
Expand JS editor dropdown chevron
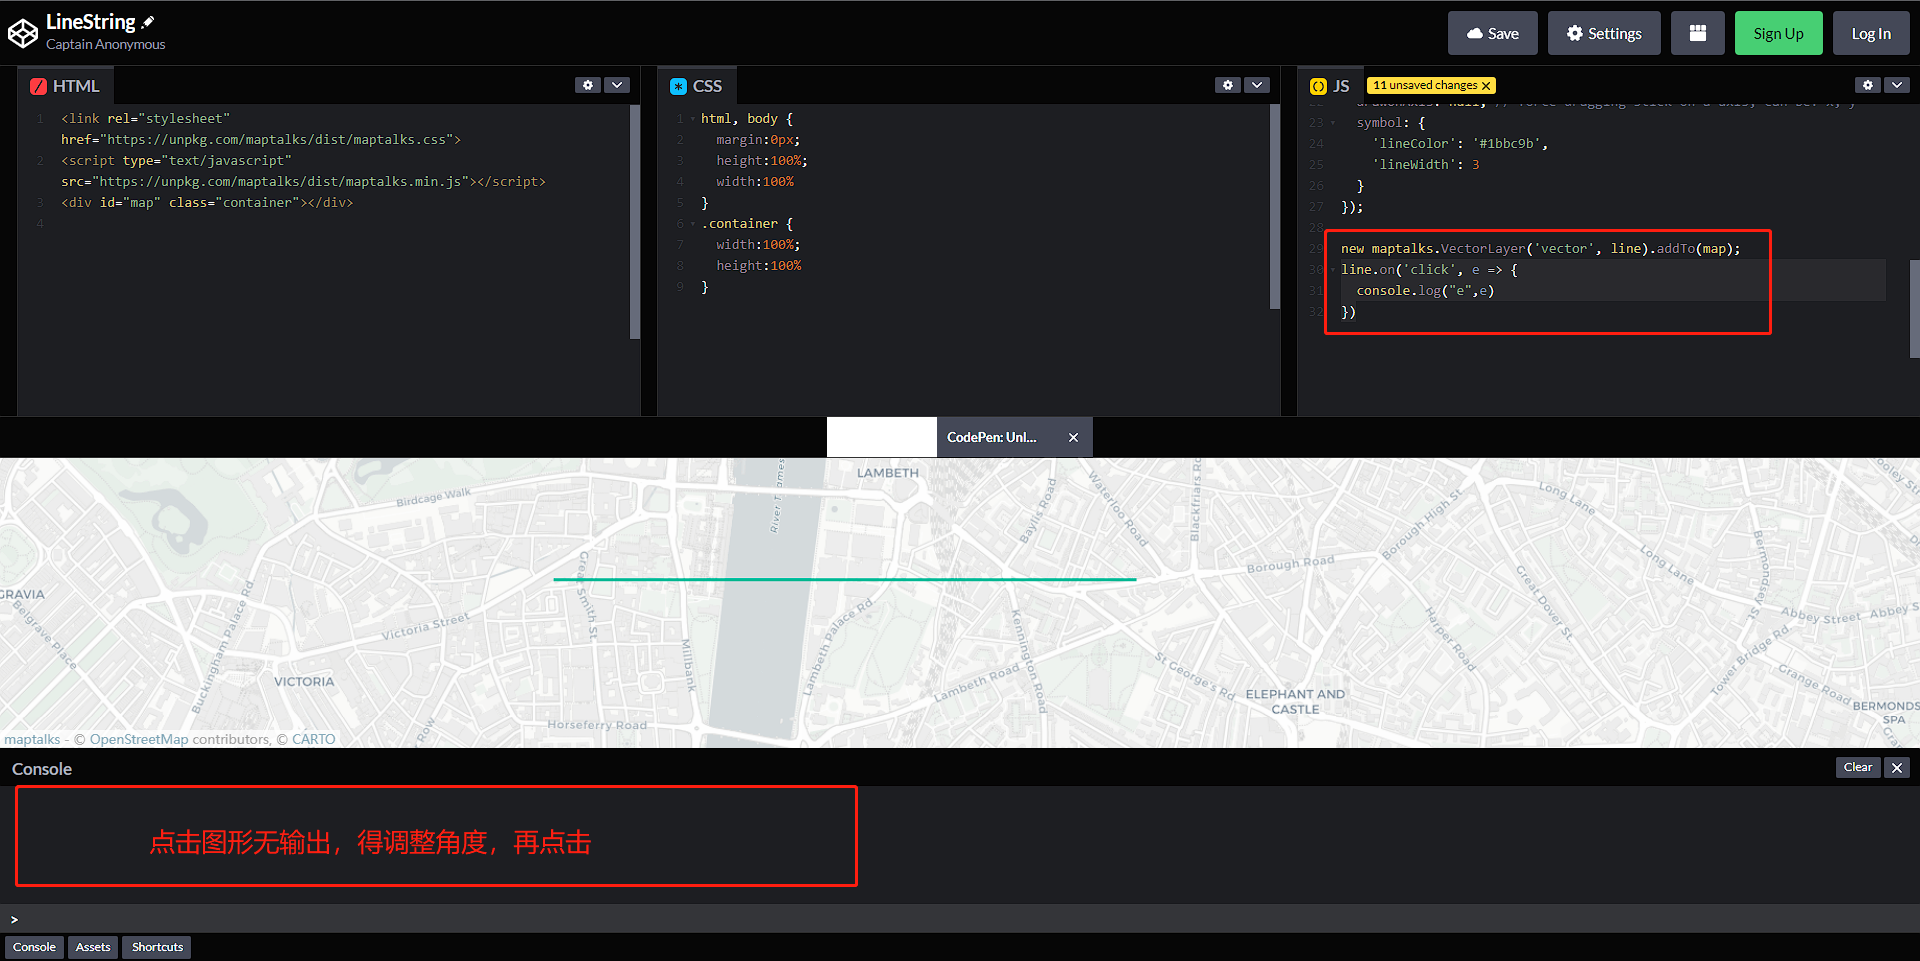point(1897,86)
